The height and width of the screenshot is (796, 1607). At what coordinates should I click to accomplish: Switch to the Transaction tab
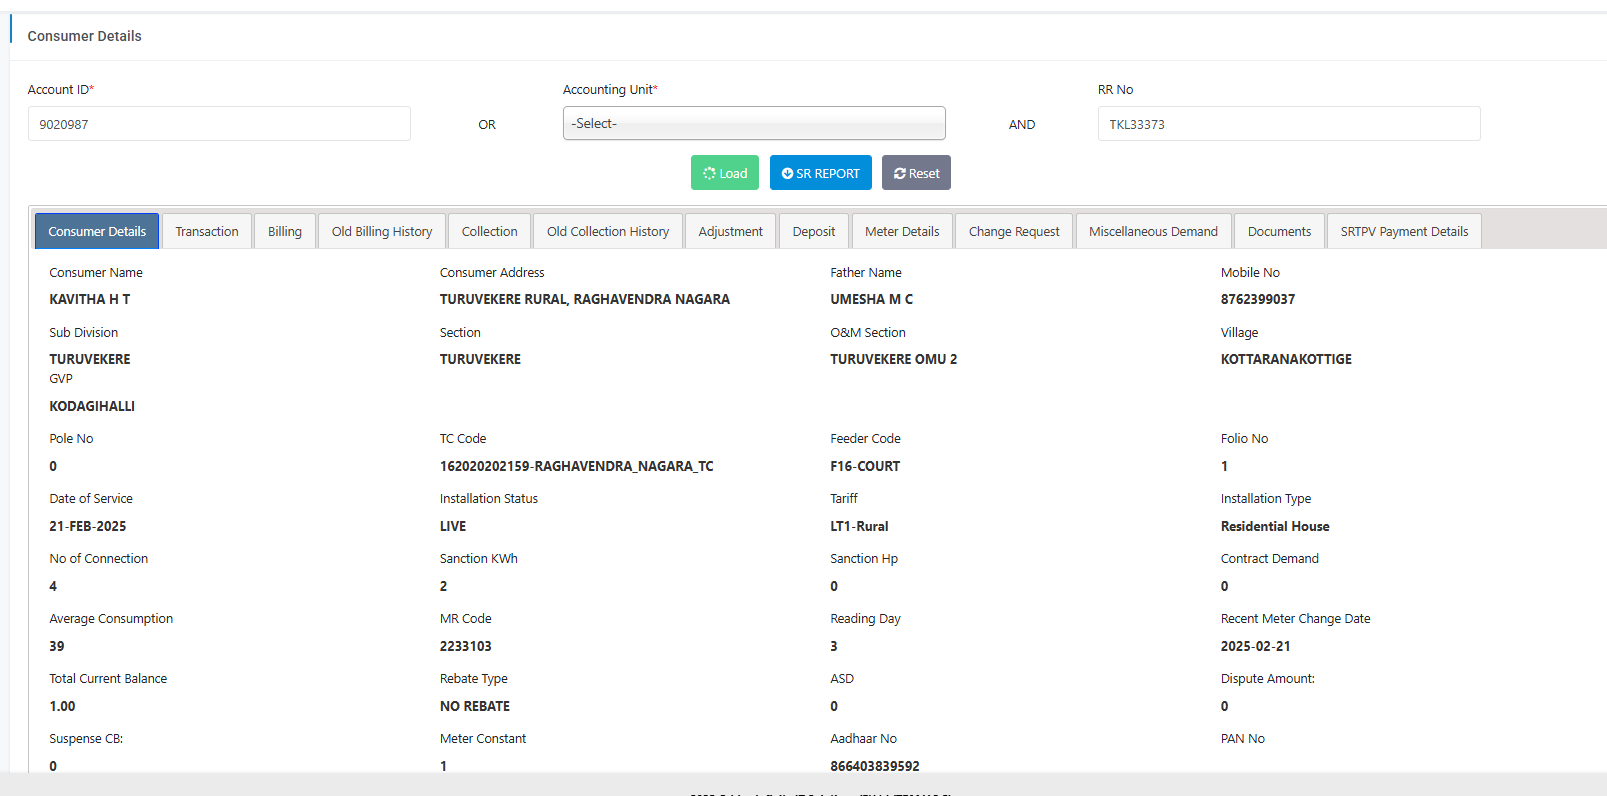tap(207, 231)
